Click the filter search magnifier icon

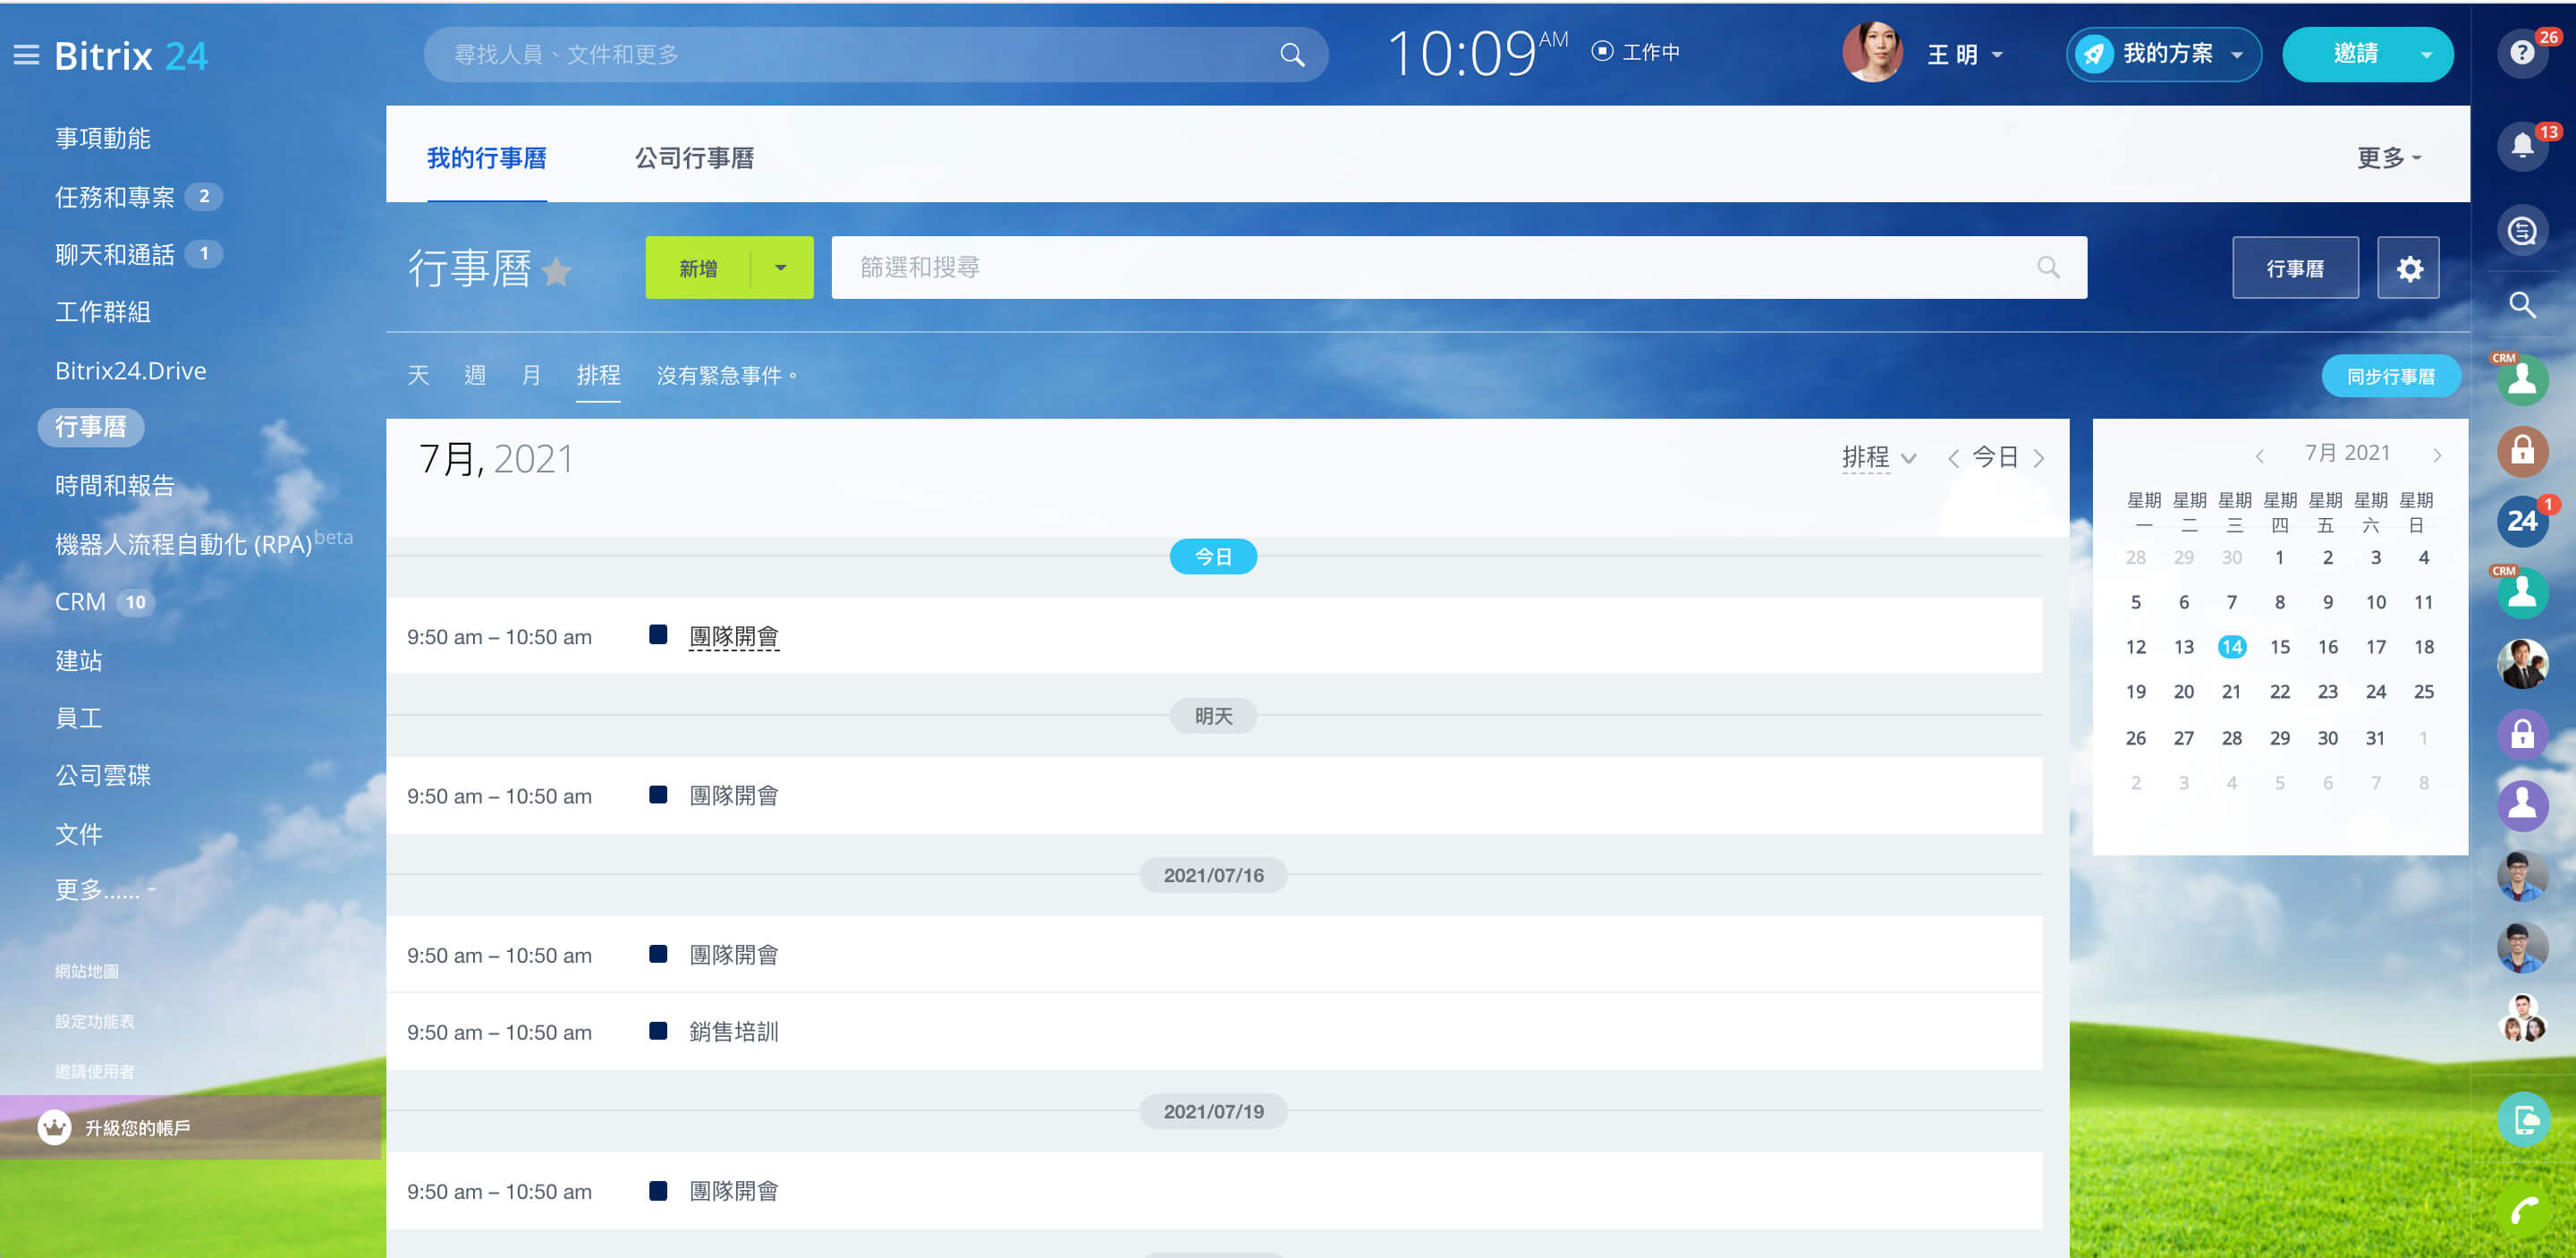tap(2048, 267)
